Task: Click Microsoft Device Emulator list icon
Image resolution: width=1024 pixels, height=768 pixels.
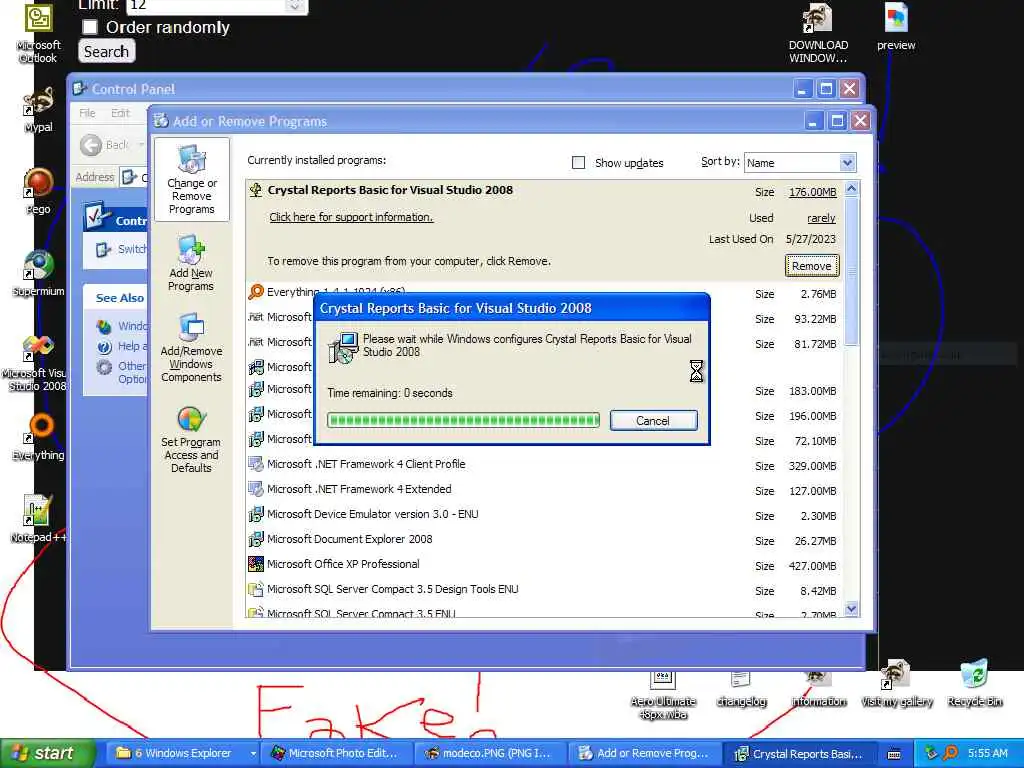Action: 256,515
